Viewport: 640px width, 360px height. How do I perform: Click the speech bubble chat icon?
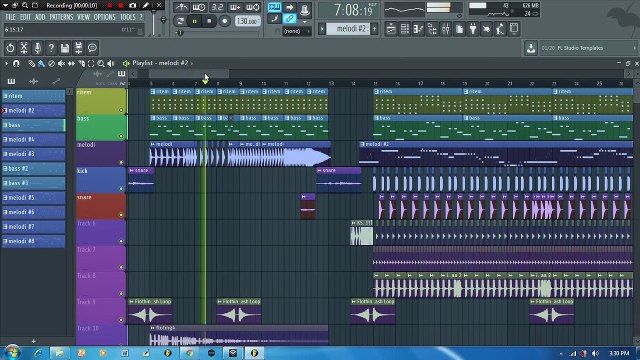click(x=93, y=48)
